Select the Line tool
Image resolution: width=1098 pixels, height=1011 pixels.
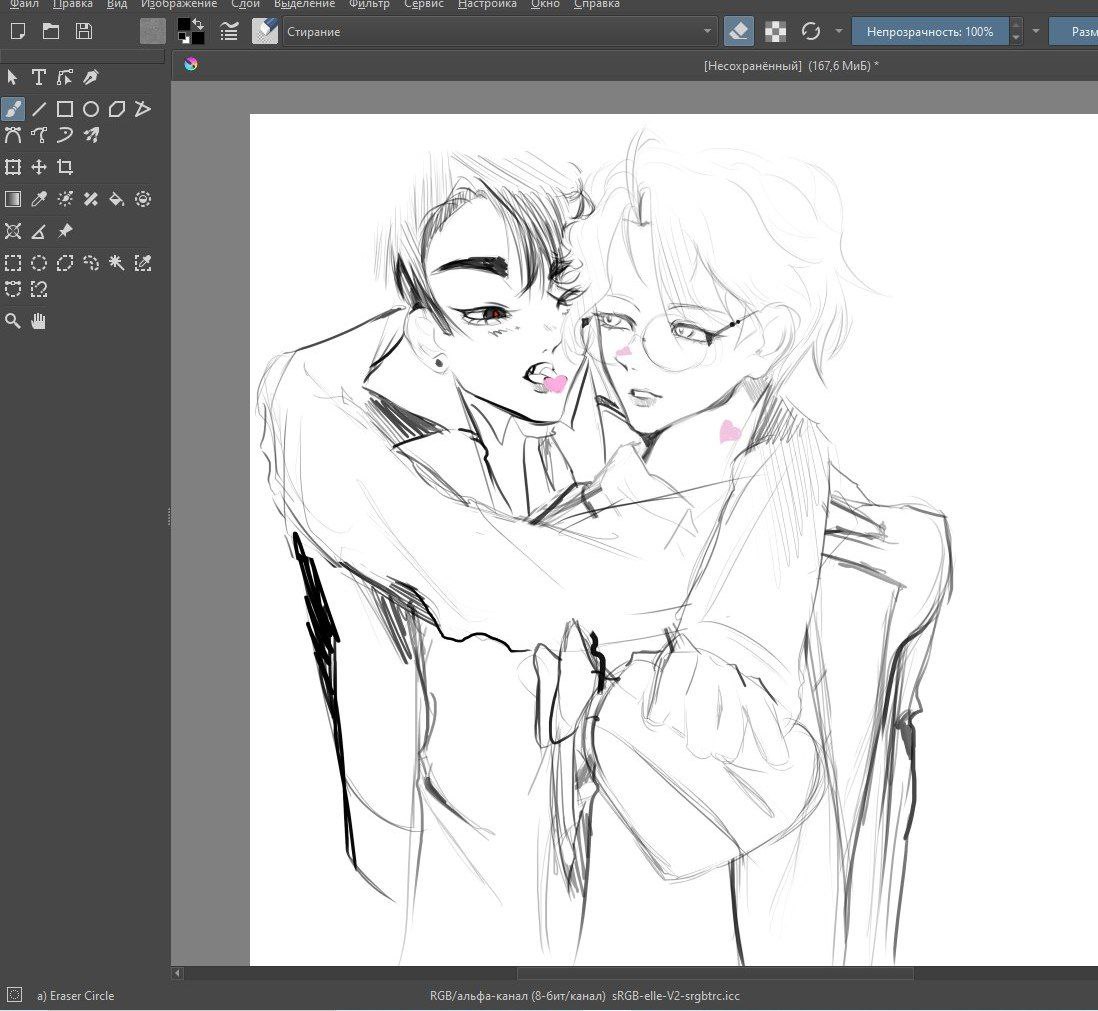(39, 109)
